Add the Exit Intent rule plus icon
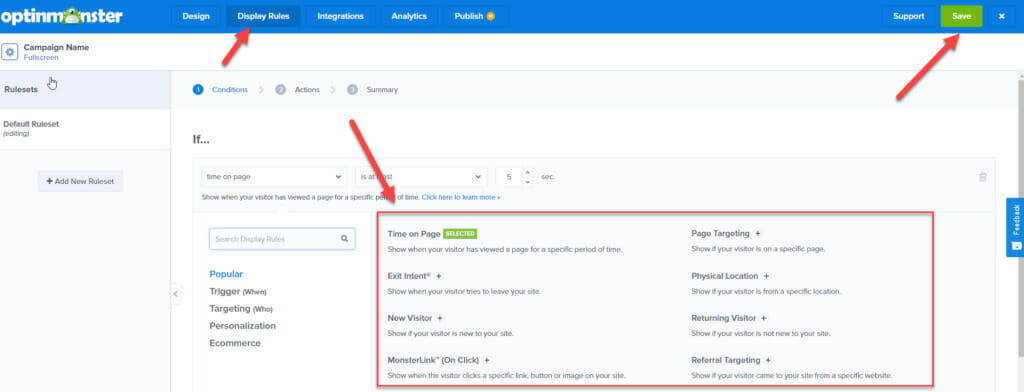The image size is (1024, 392). click(x=439, y=276)
